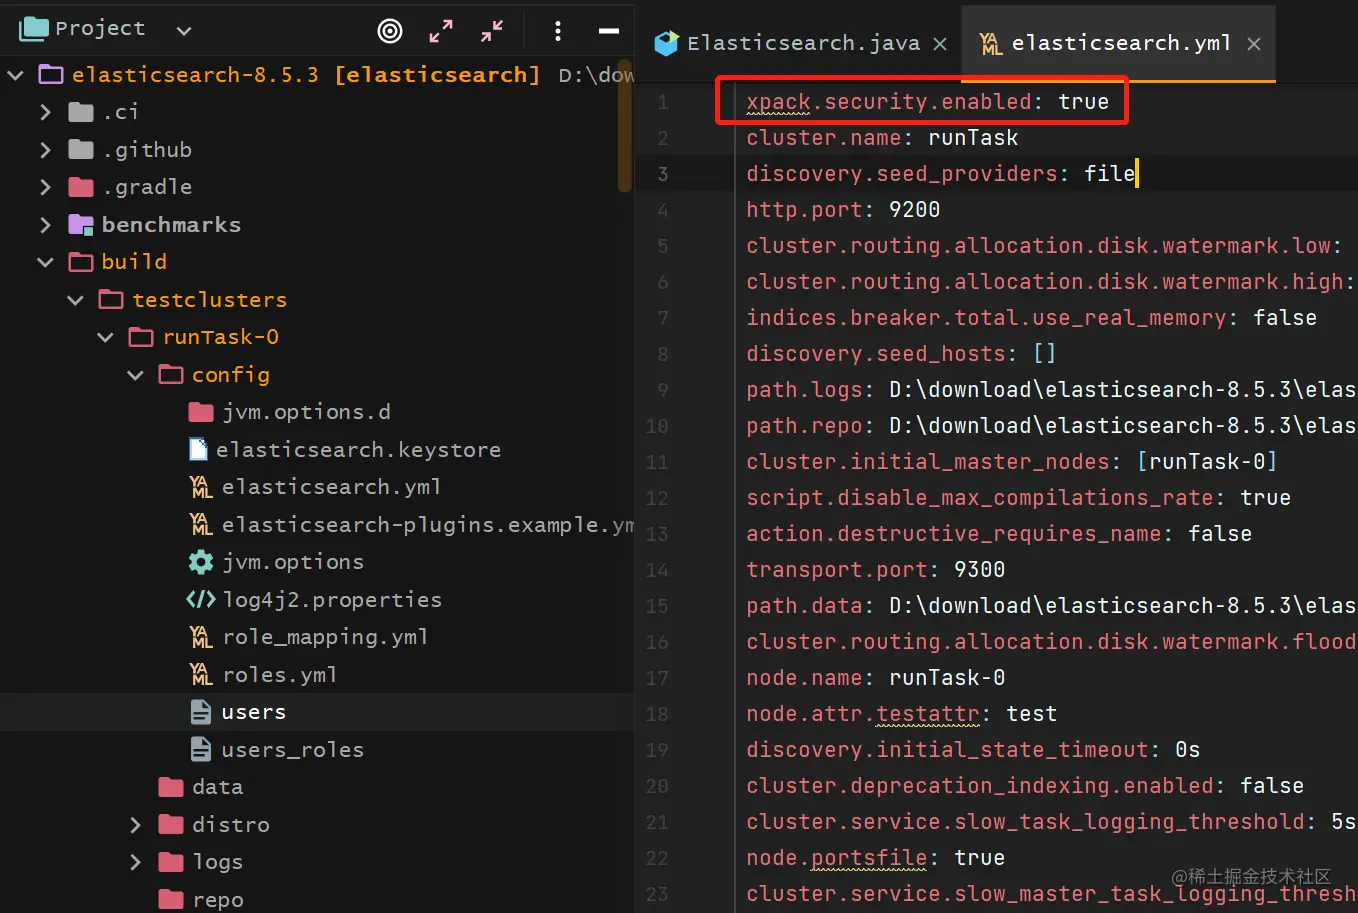Select the runTask-0 folder name
This screenshot has height=913, width=1358.
click(221, 337)
